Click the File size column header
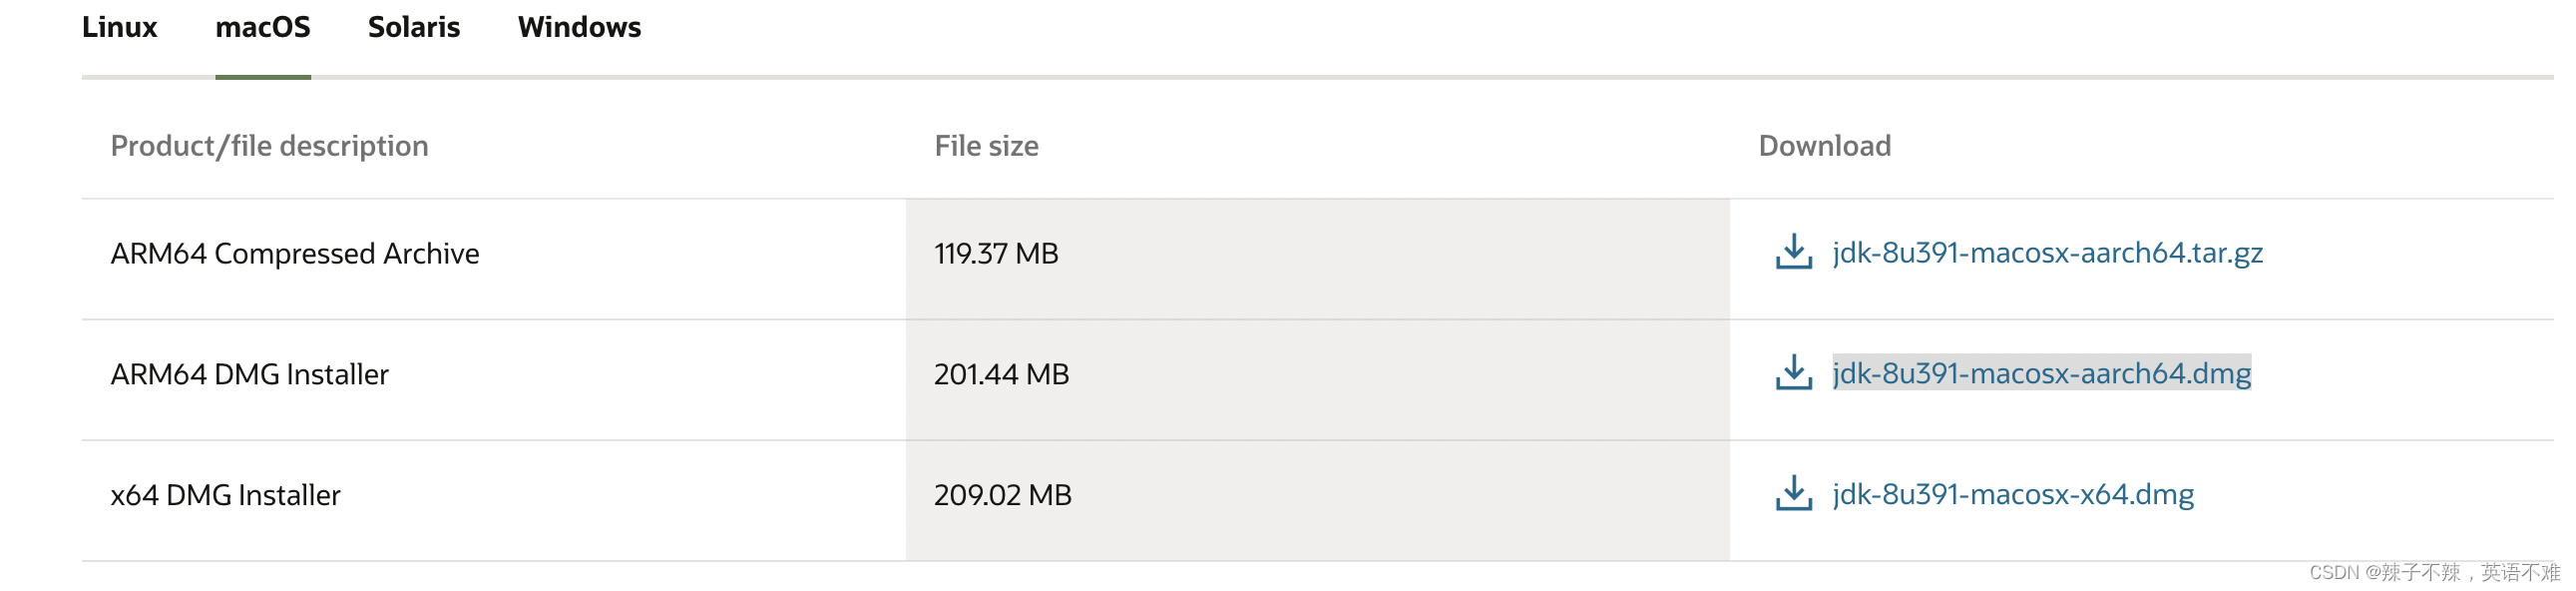 click(x=986, y=146)
